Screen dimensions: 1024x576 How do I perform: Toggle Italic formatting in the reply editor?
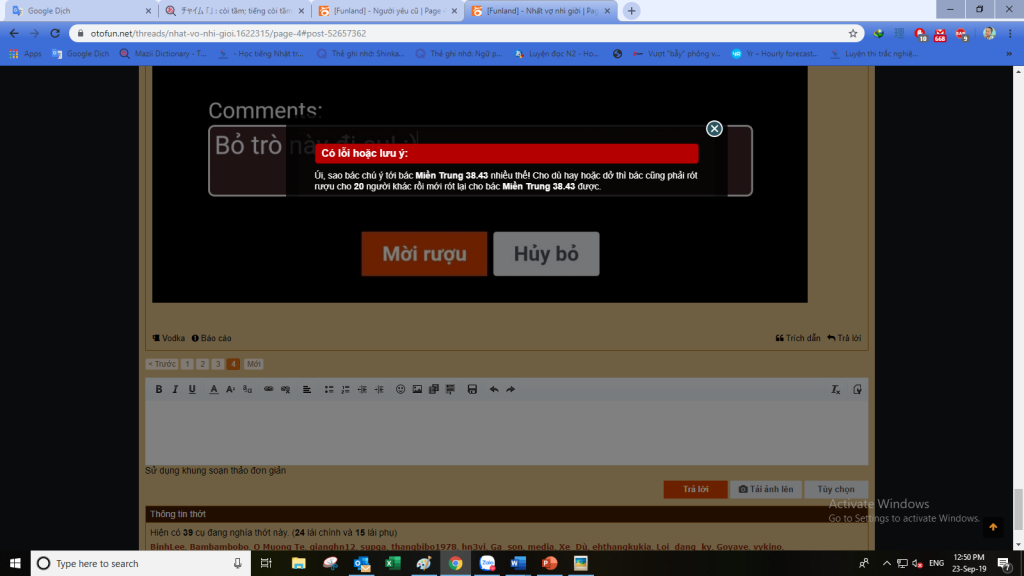[175, 389]
